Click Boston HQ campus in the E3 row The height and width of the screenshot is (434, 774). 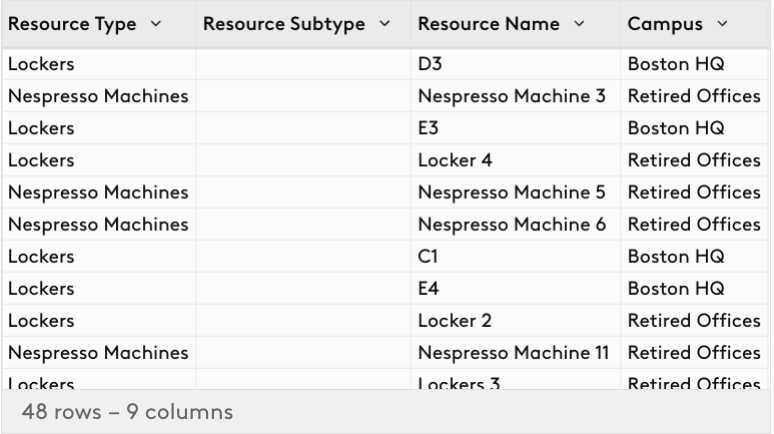[x=676, y=128]
